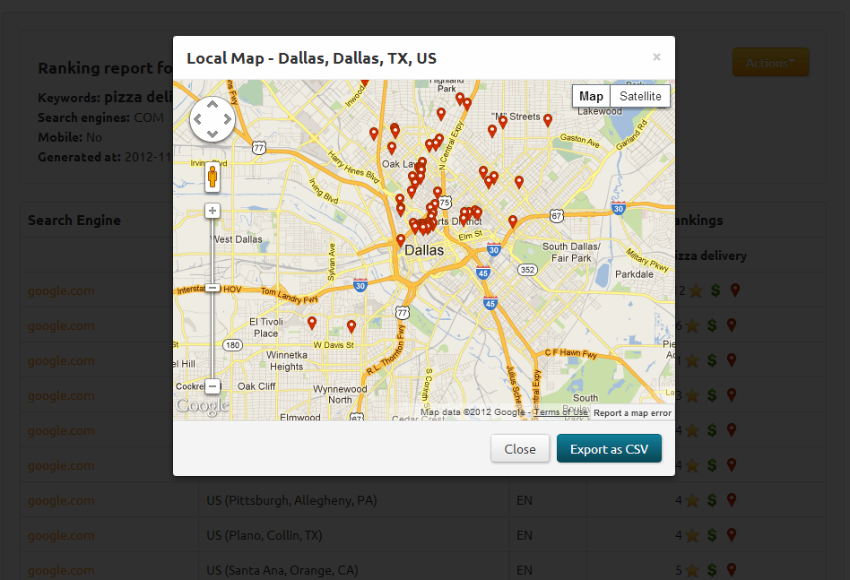Open the local map pin in the Santa Ana row

[x=732, y=570]
